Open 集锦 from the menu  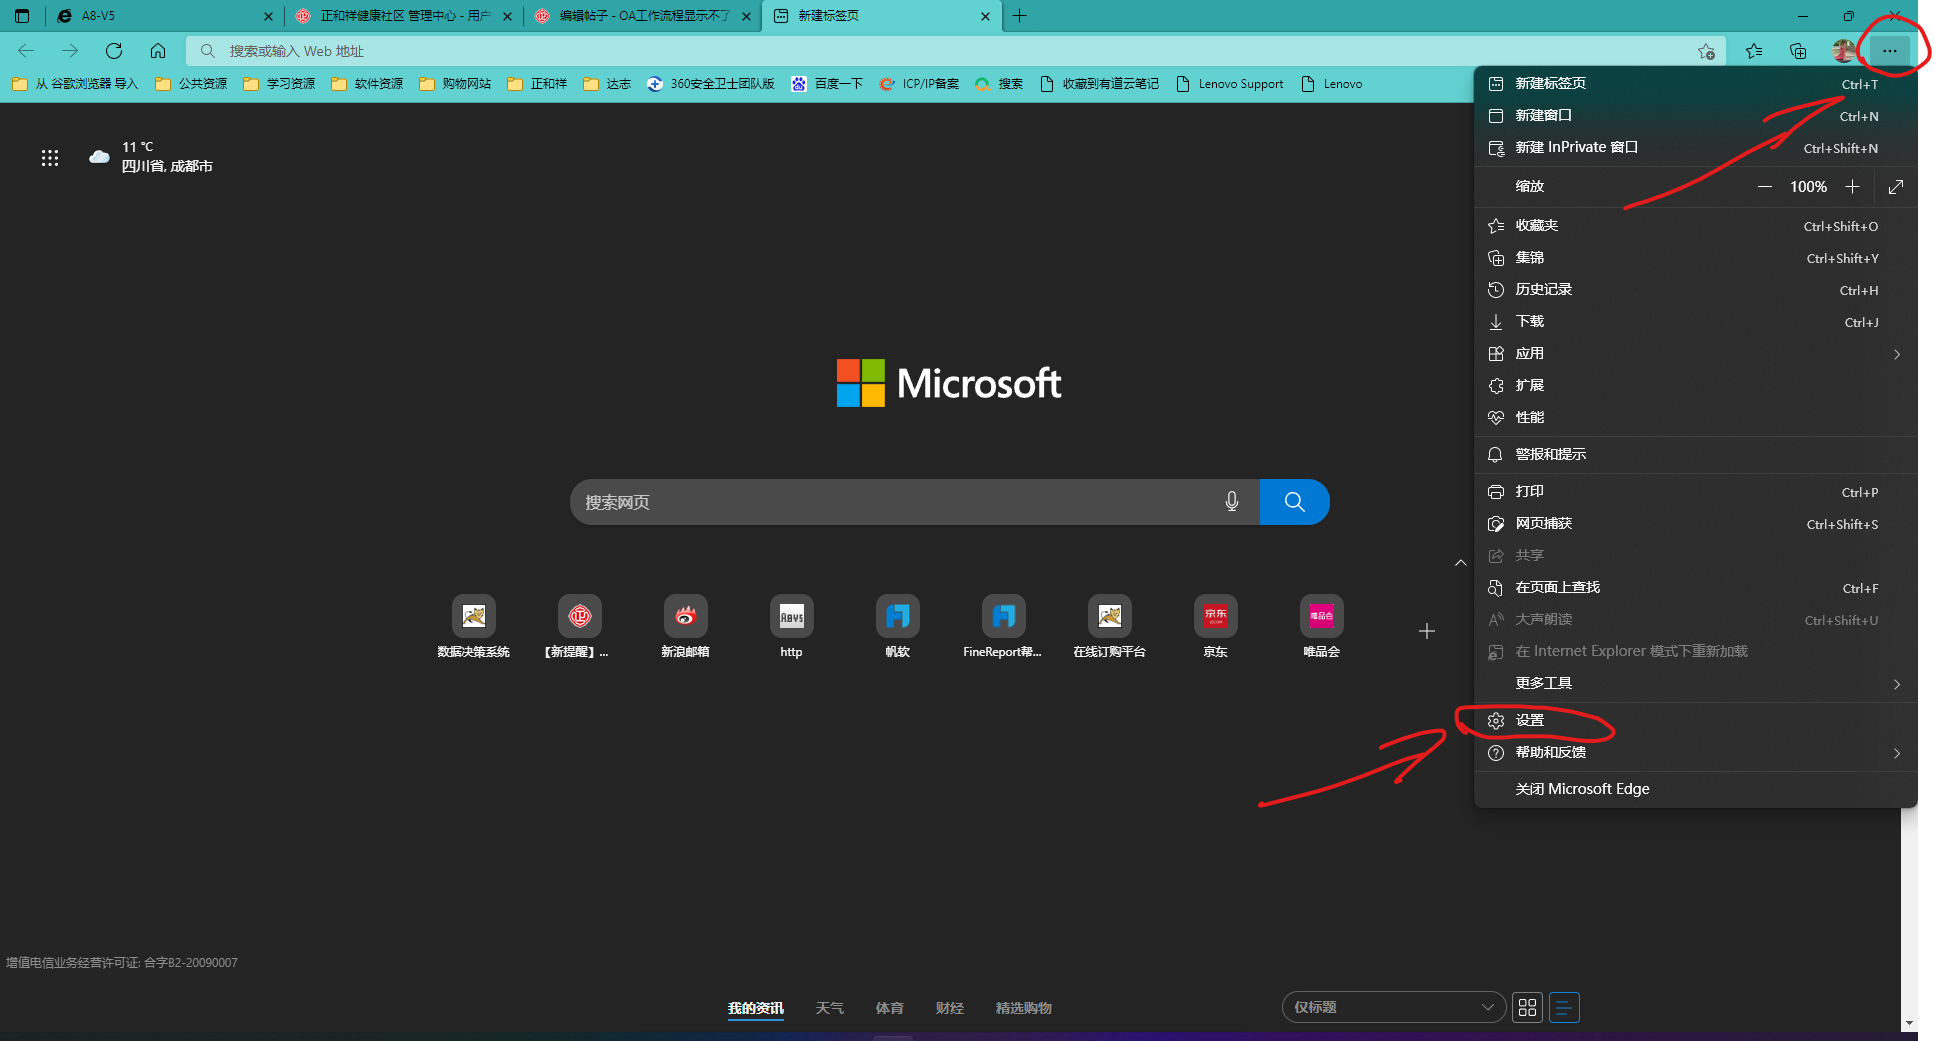tap(1695, 258)
